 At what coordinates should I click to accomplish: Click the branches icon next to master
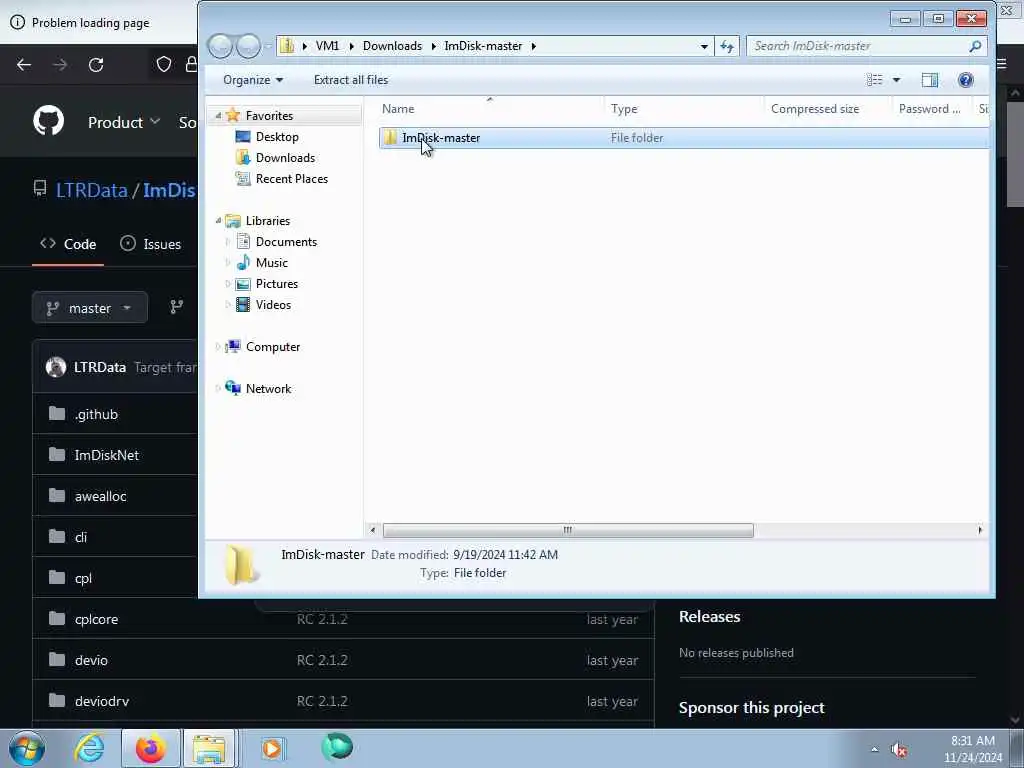[x=177, y=307]
